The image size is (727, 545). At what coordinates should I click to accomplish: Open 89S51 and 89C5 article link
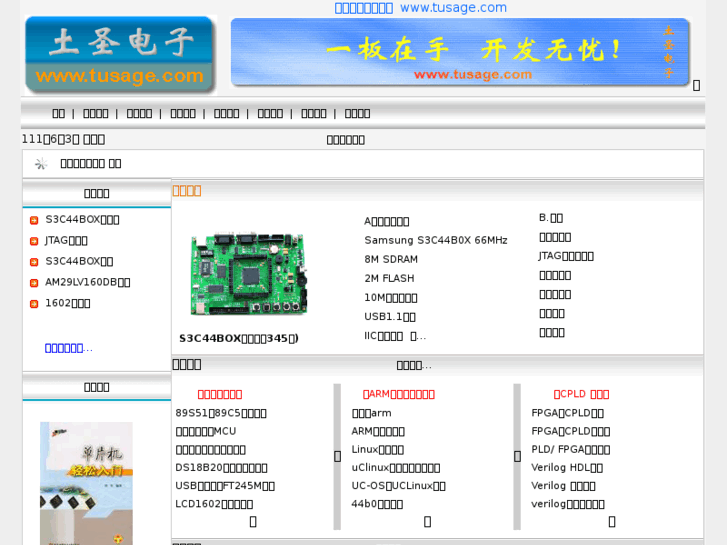[221, 413]
